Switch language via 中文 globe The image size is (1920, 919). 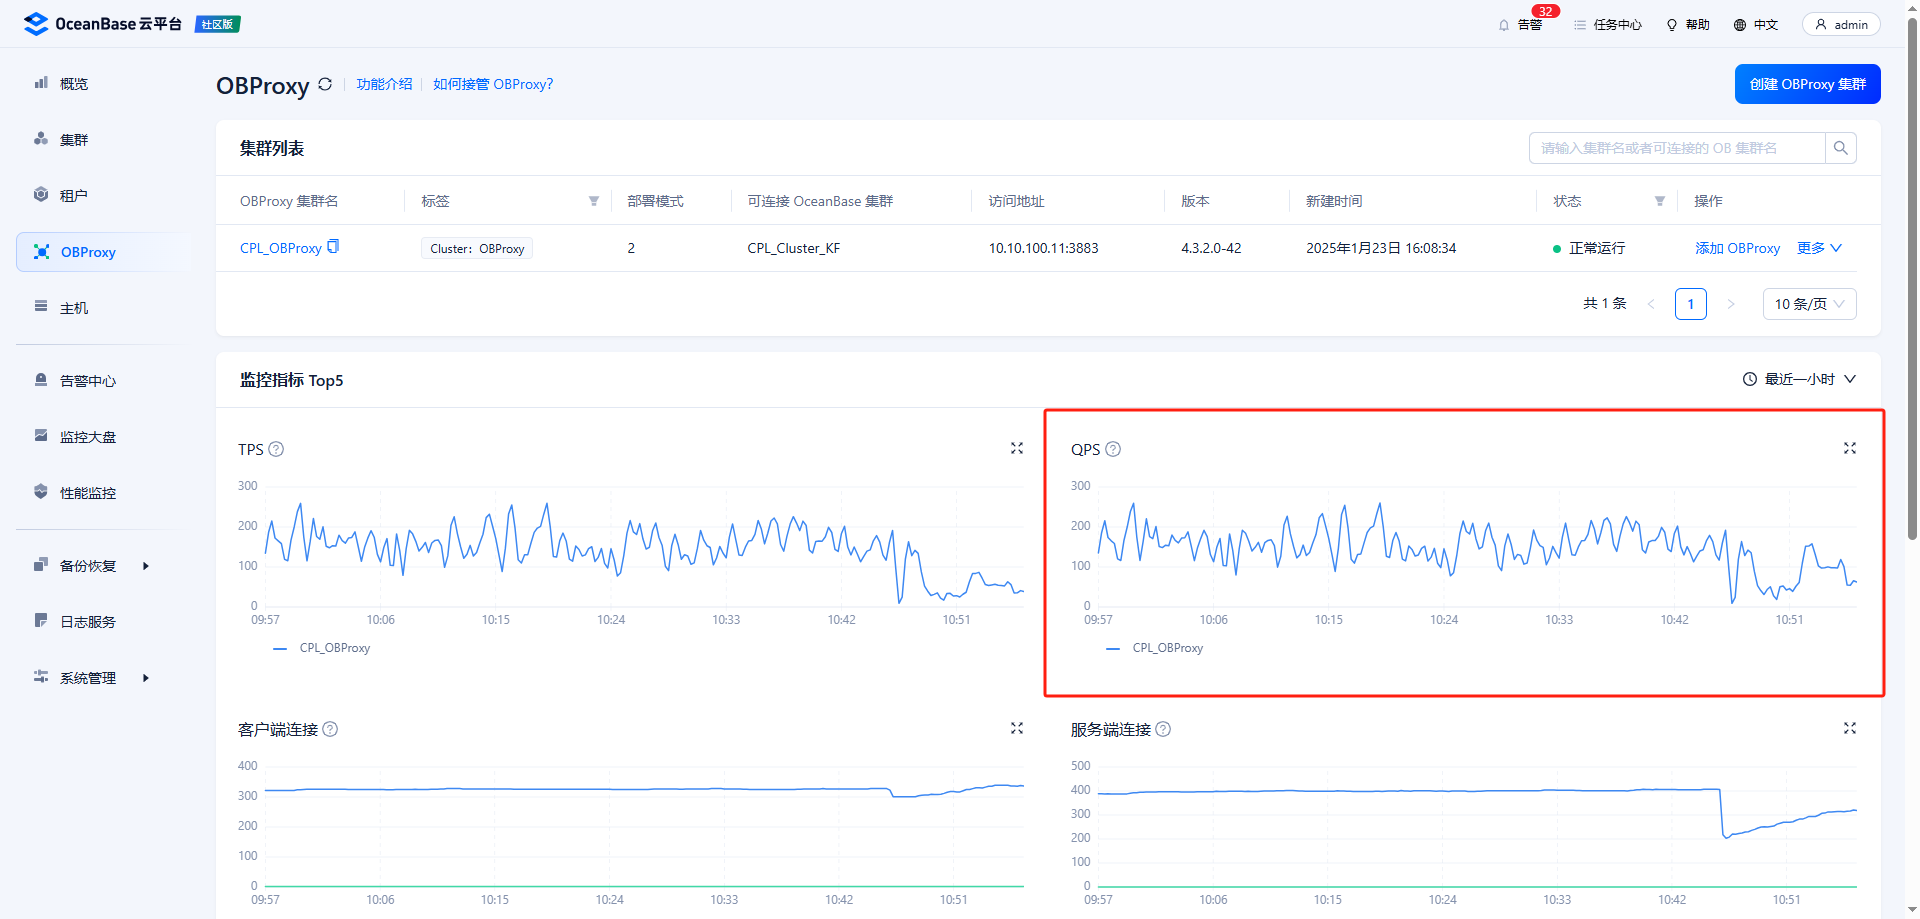point(1756,25)
